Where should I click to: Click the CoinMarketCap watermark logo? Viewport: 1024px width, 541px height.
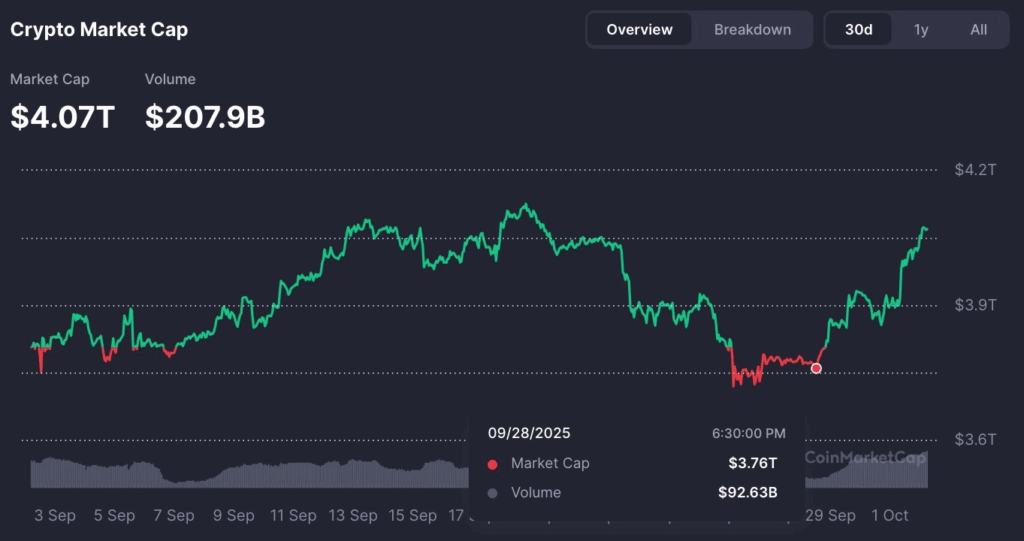864,458
